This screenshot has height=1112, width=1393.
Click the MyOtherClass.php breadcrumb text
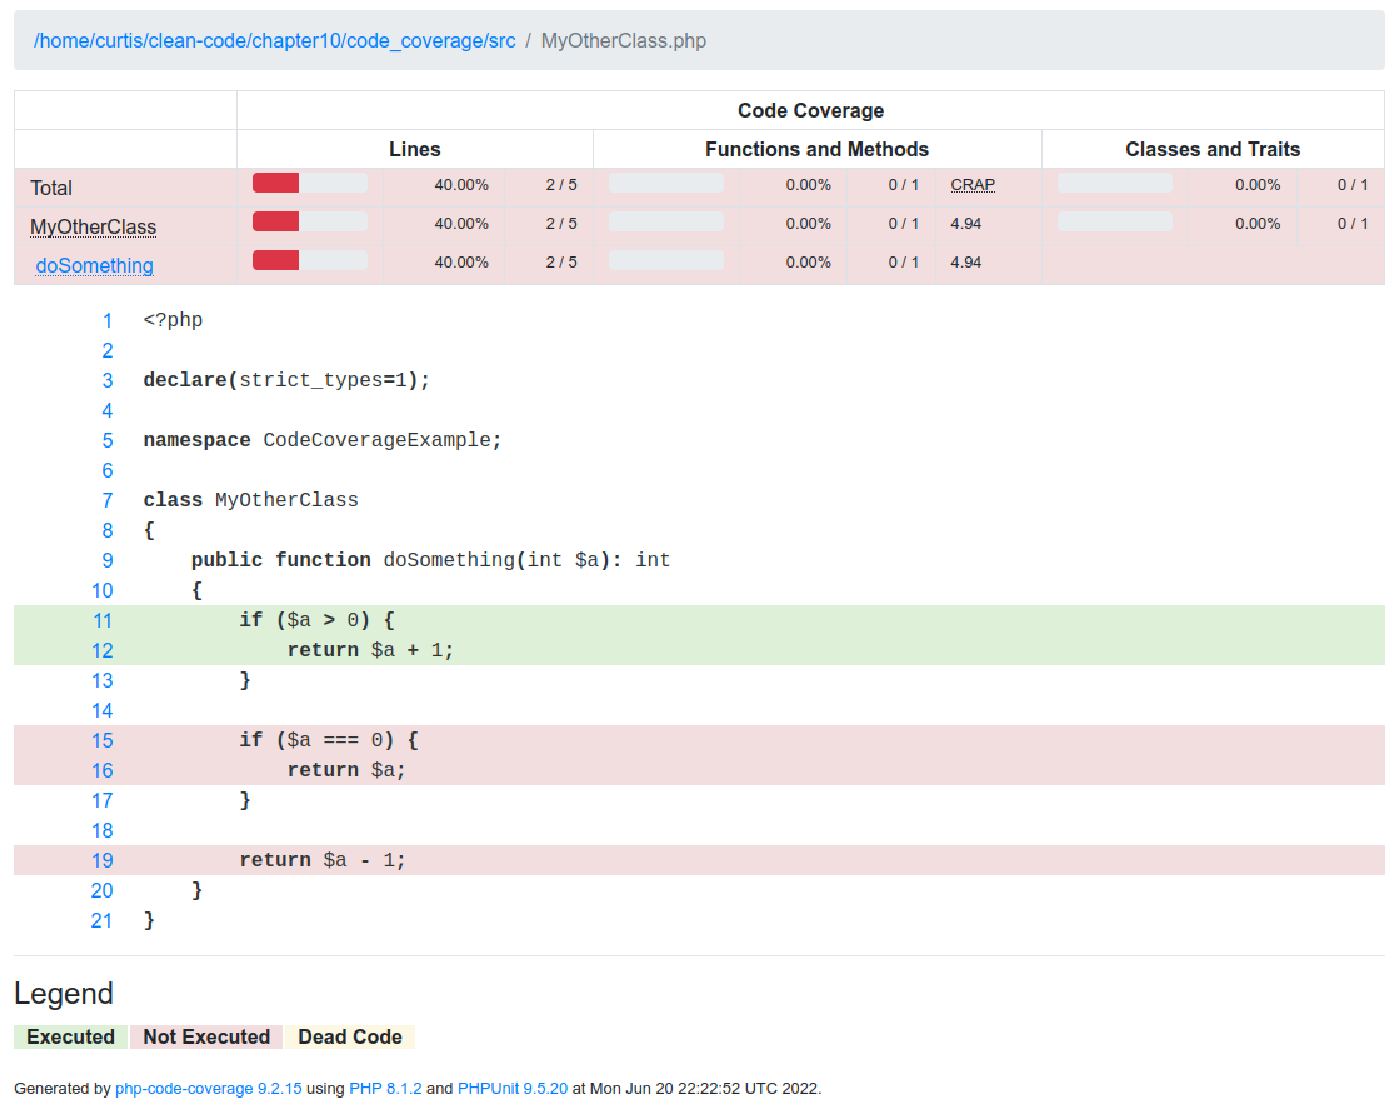[x=623, y=41]
